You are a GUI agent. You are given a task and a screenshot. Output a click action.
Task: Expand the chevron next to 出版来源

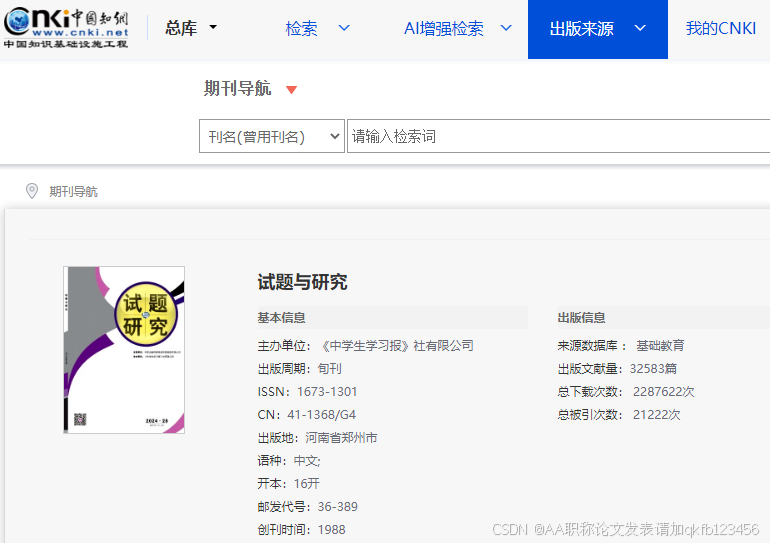pos(640,28)
